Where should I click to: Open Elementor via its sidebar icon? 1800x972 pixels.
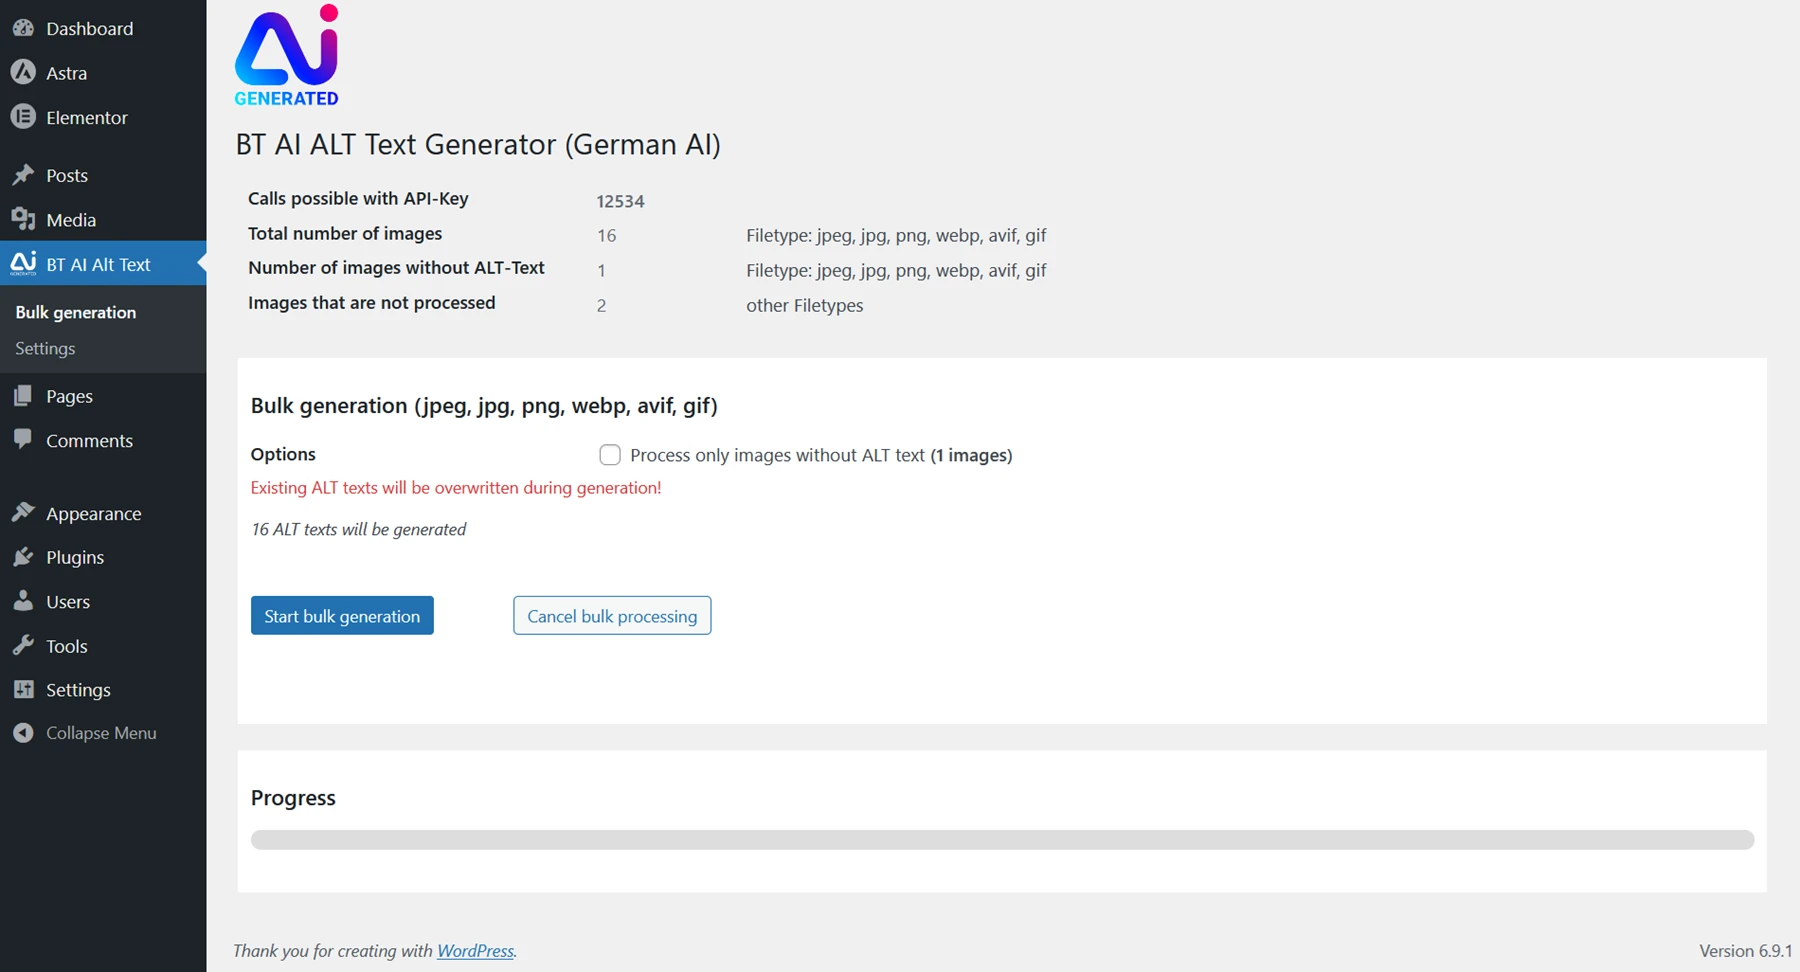pyautogui.click(x=24, y=117)
